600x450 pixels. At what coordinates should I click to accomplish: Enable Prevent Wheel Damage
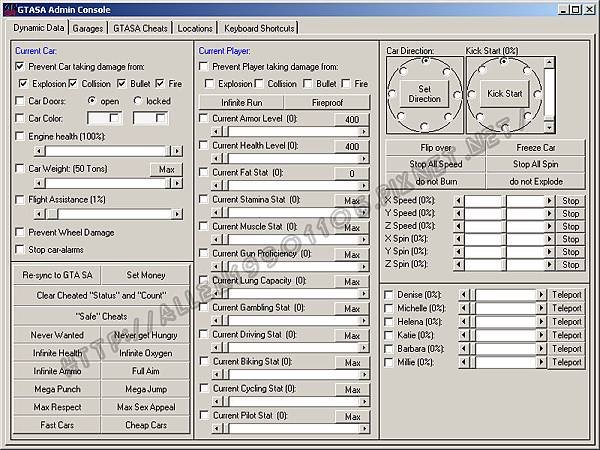click(x=20, y=232)
